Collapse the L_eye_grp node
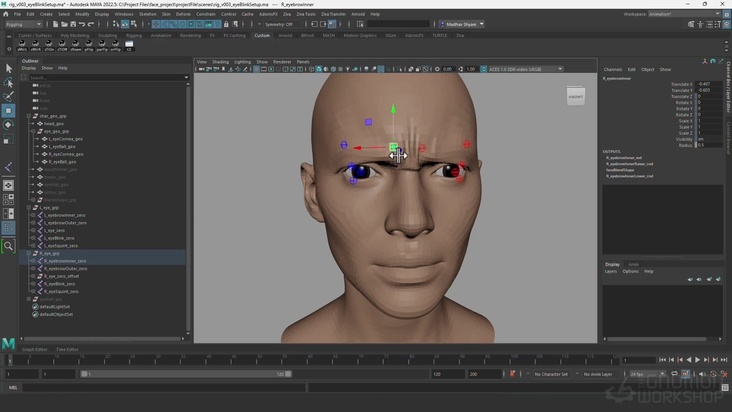732x412 pixels. click(29, 207)
